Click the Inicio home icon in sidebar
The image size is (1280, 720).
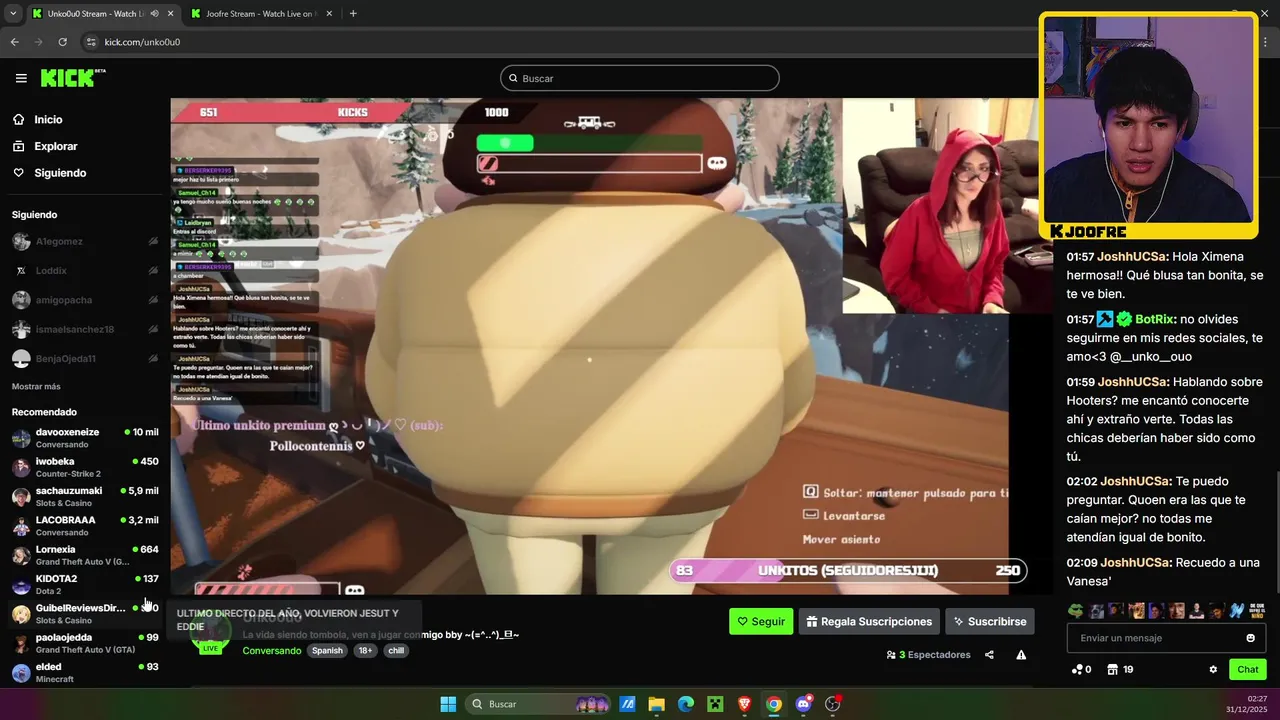coord(19,119)
